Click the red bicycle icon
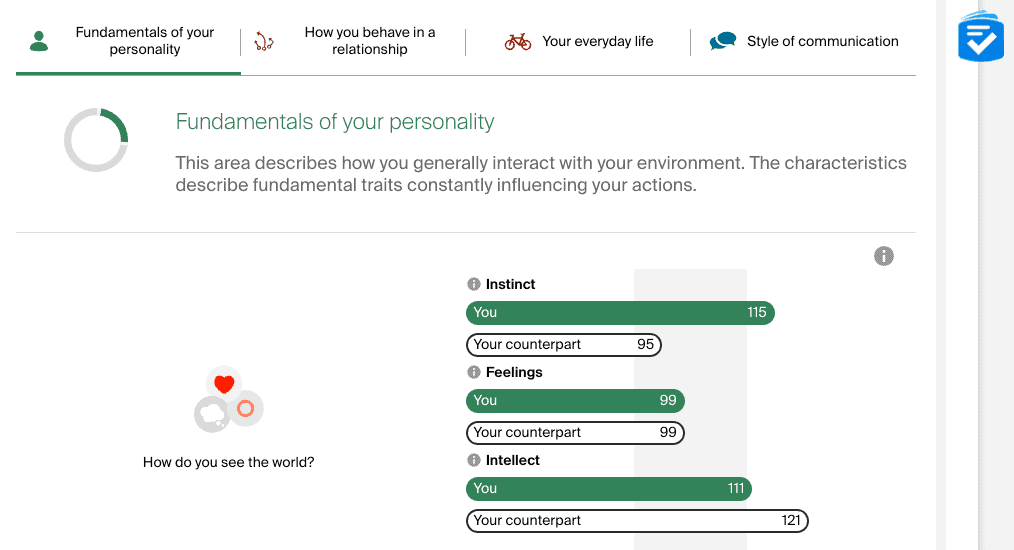Image resolution: width=1014 pixels, height=550 pixels. (x=518, y=41)
